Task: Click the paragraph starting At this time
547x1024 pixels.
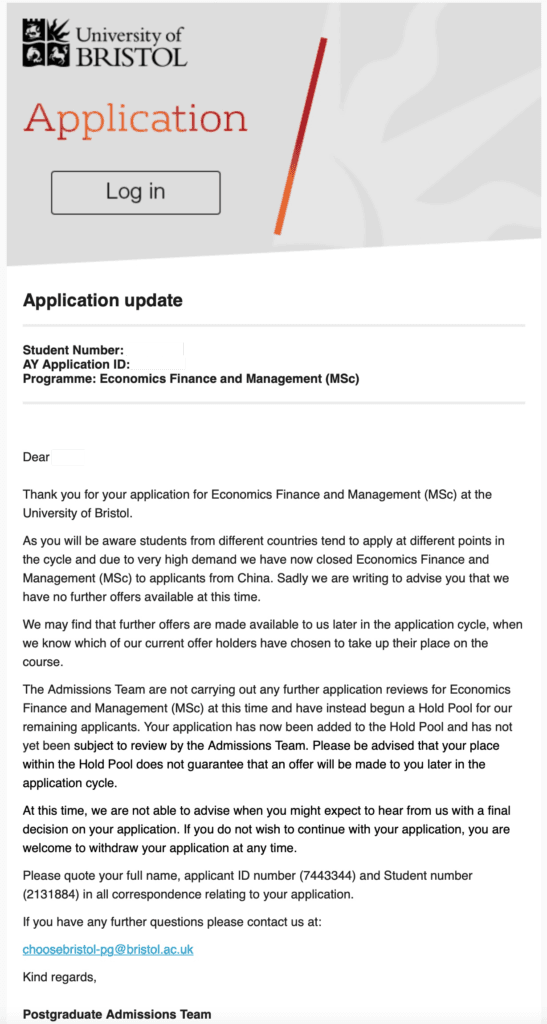Action: point(266,829)
